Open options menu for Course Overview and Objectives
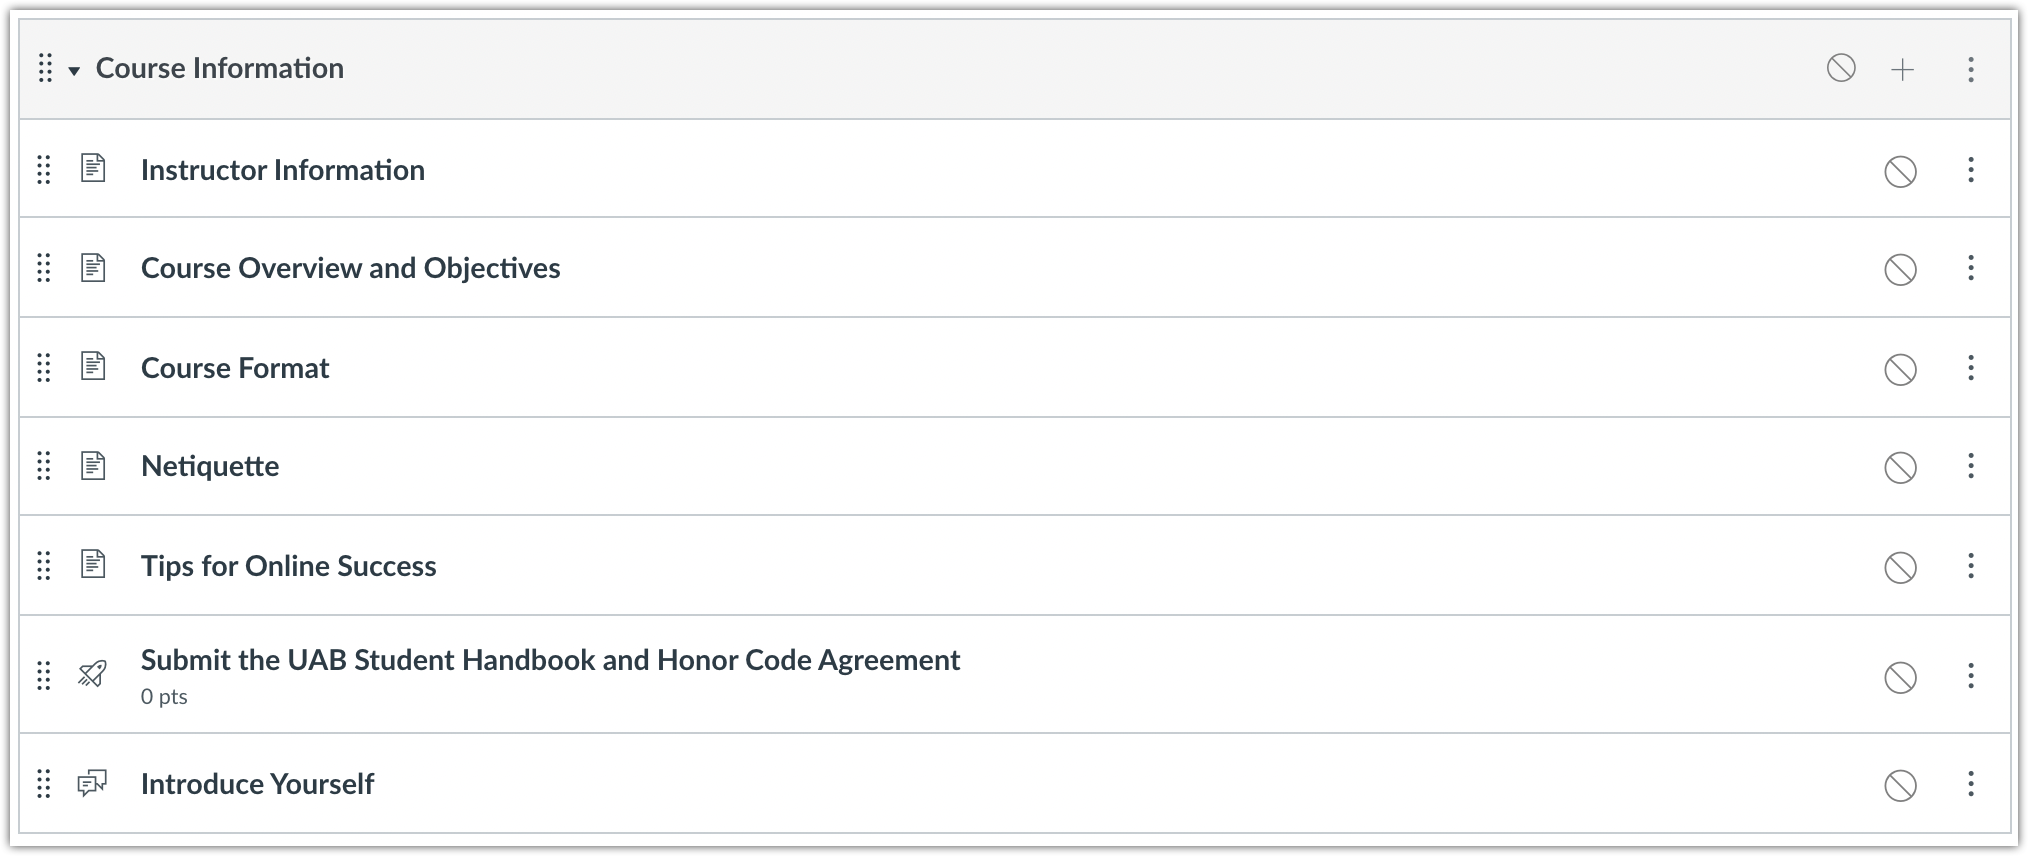The width and height of the screenshot is (2028, 856). 1970,268
